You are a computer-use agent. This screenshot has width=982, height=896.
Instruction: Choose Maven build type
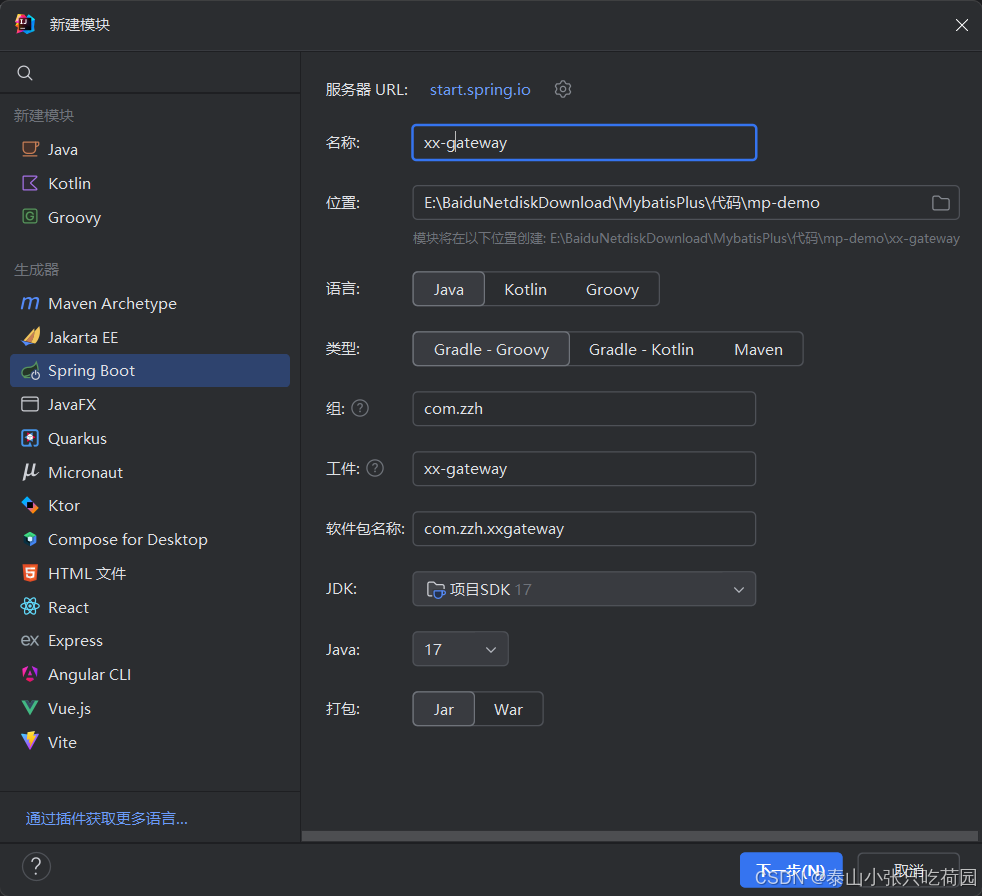pos(758,349)
